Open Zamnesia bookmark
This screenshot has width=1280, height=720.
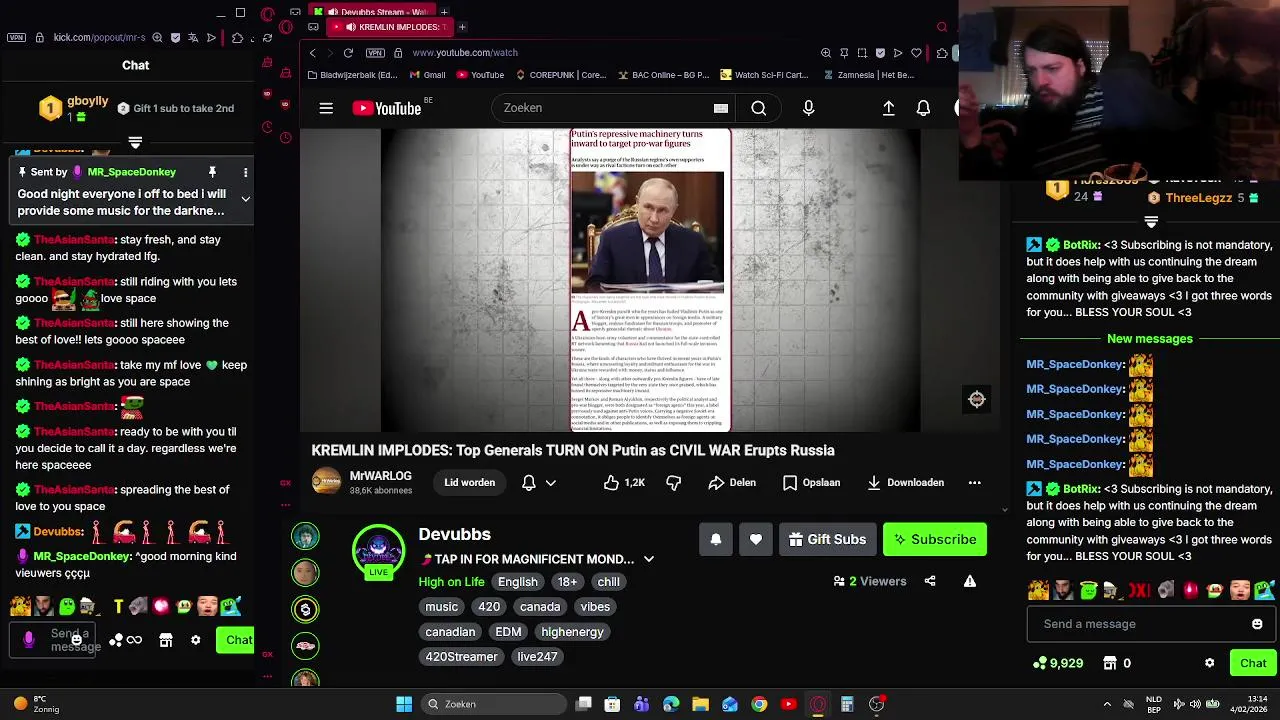(869, 75)
